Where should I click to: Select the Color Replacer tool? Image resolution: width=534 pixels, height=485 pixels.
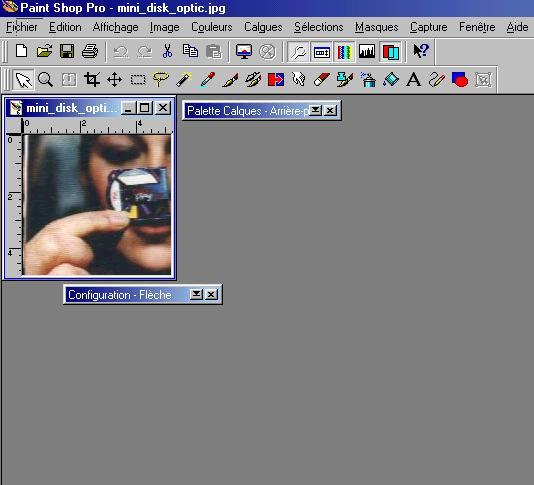pyautogui.click(x=276, y=80)
